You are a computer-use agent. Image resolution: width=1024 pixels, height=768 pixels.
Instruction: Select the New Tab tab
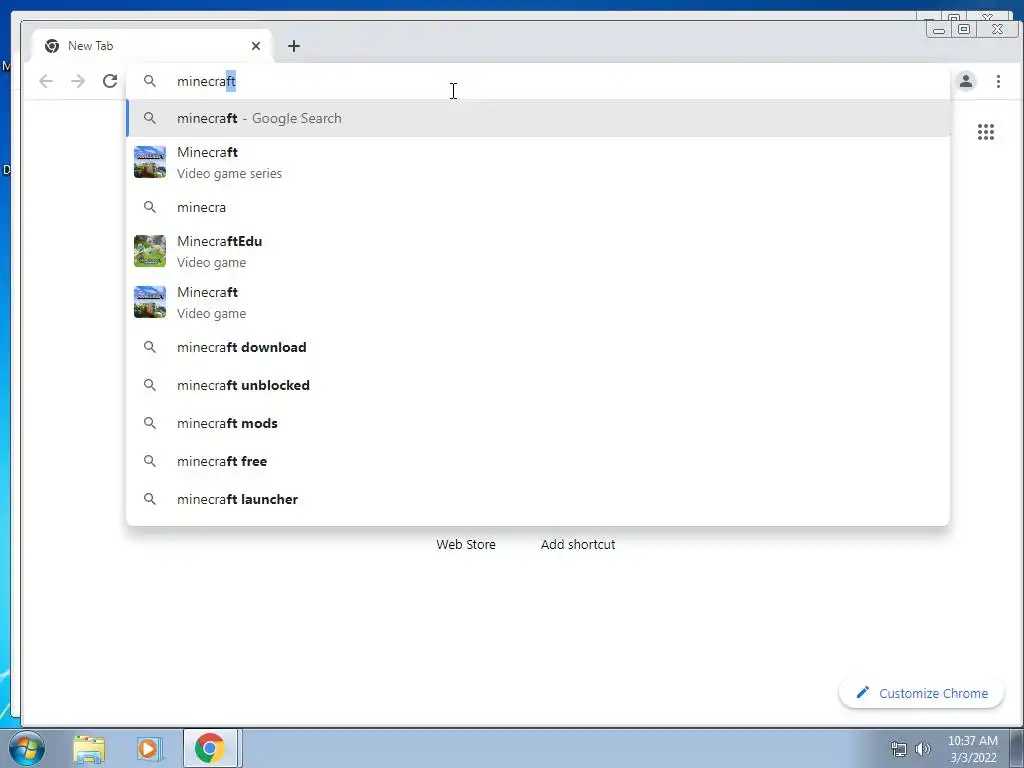click(x=152, y=46)
